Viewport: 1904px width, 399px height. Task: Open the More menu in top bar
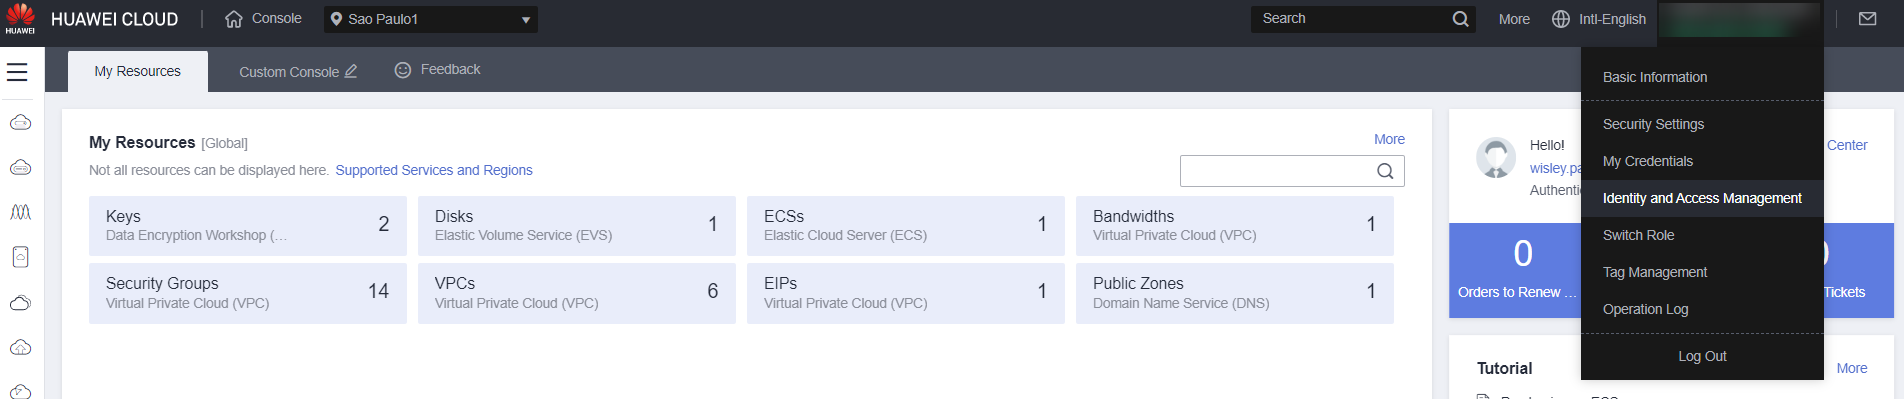[1514, 19]
